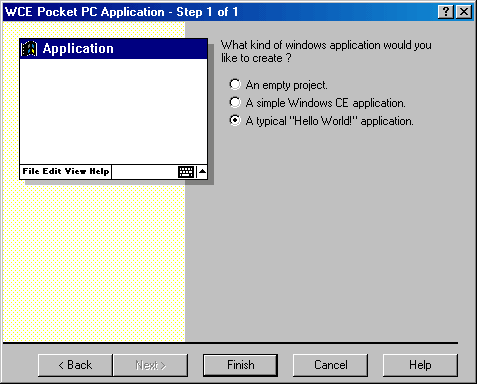The image size is (477, 384).
Task: Click the grayed Next button
Action: tap(151, 365)
